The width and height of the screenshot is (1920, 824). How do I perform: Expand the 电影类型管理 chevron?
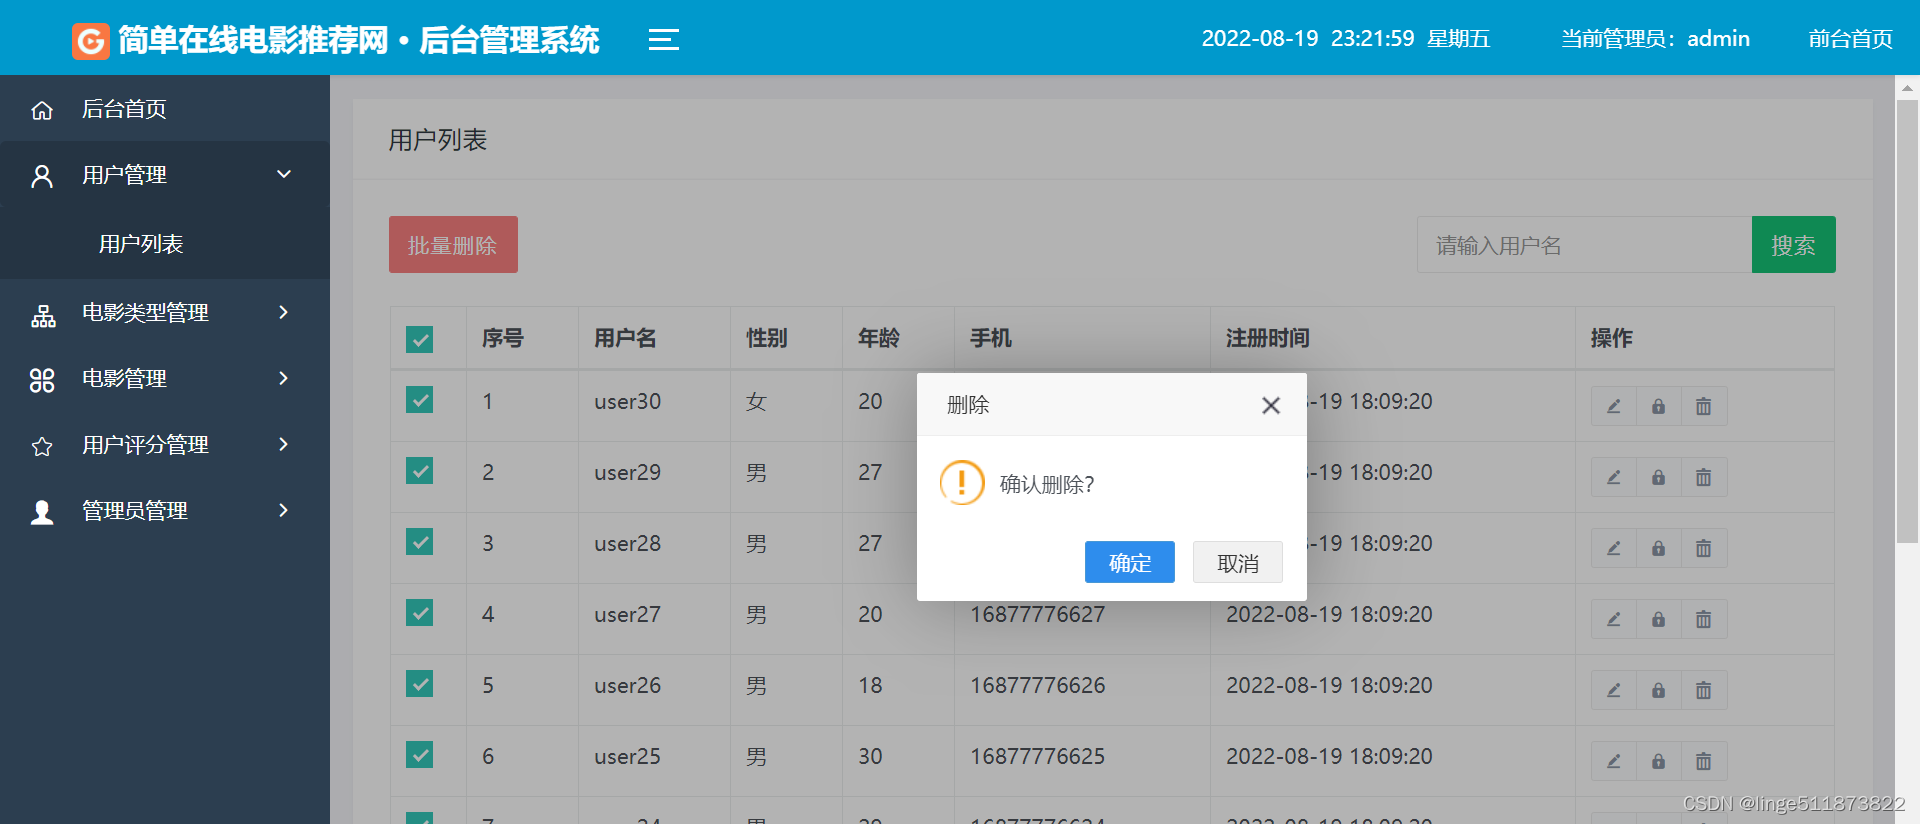pyautogui.click(x=284, y=312)
